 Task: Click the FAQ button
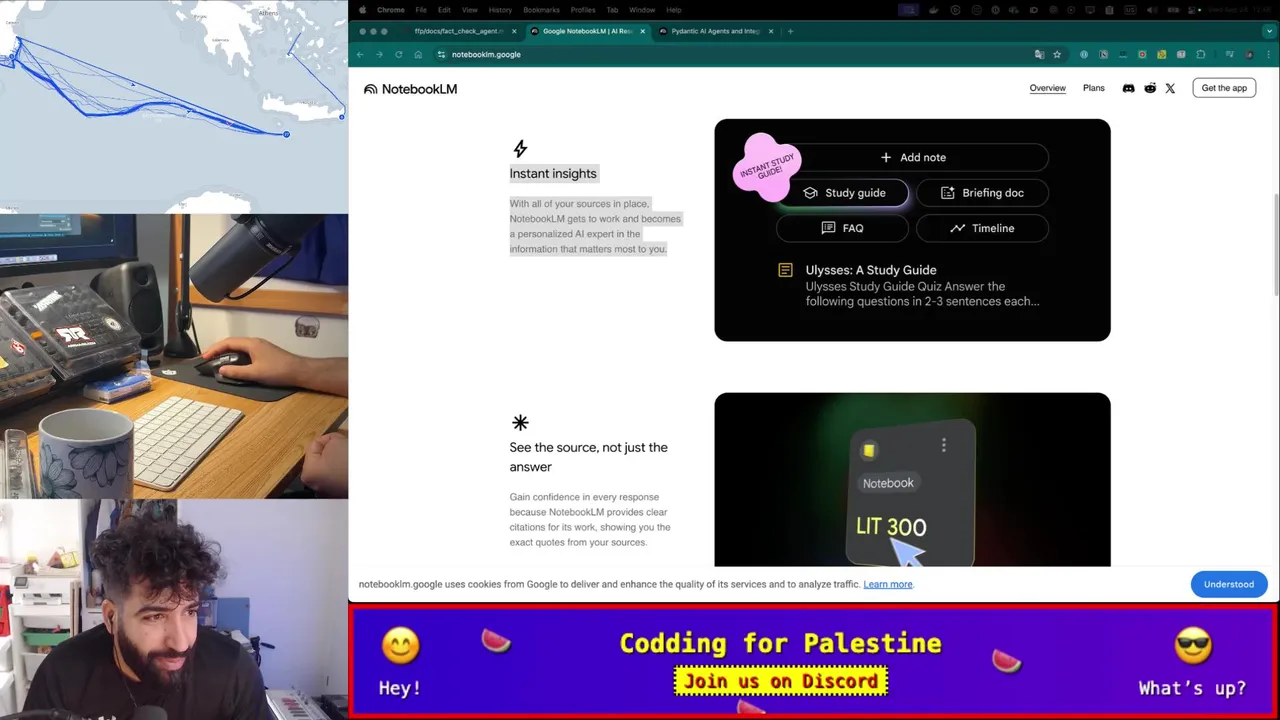point(843,228)
